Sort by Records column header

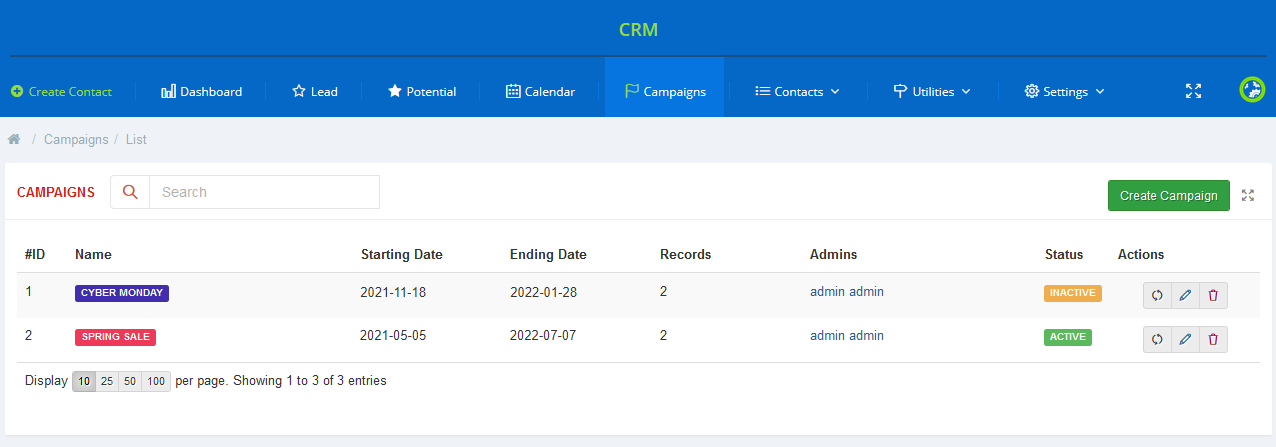686,254
